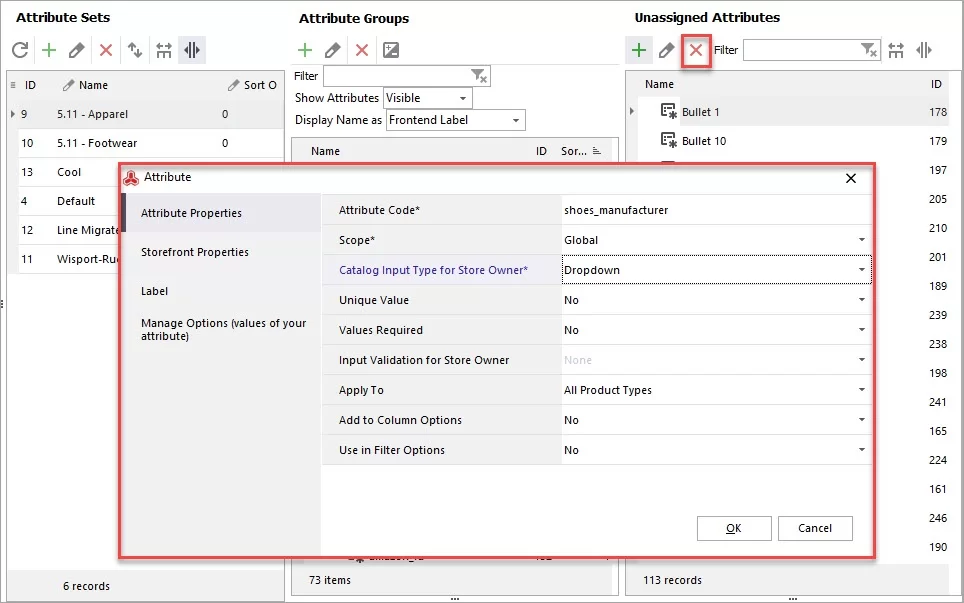Select the Cool attribute set row

click(x=69, y=172)
